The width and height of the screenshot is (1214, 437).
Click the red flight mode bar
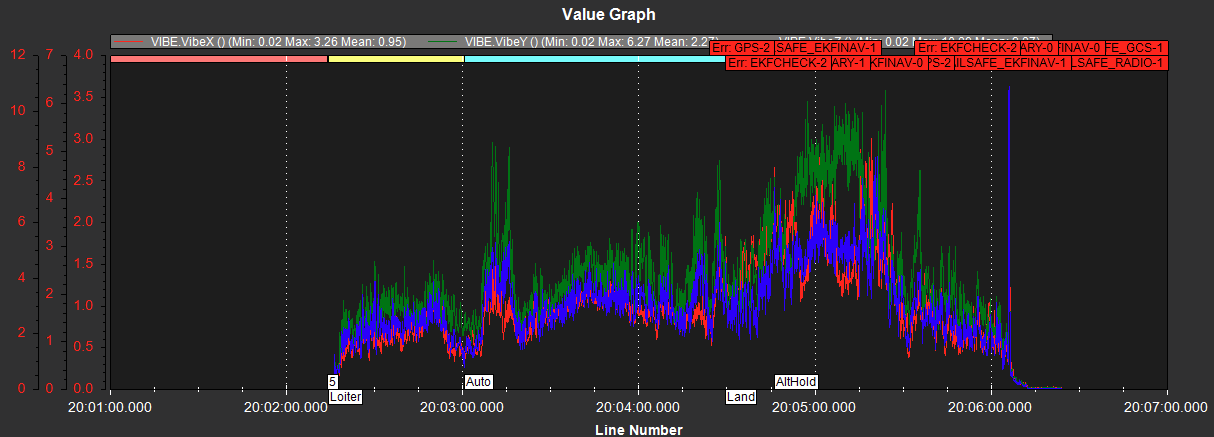(x=219, y=59)
